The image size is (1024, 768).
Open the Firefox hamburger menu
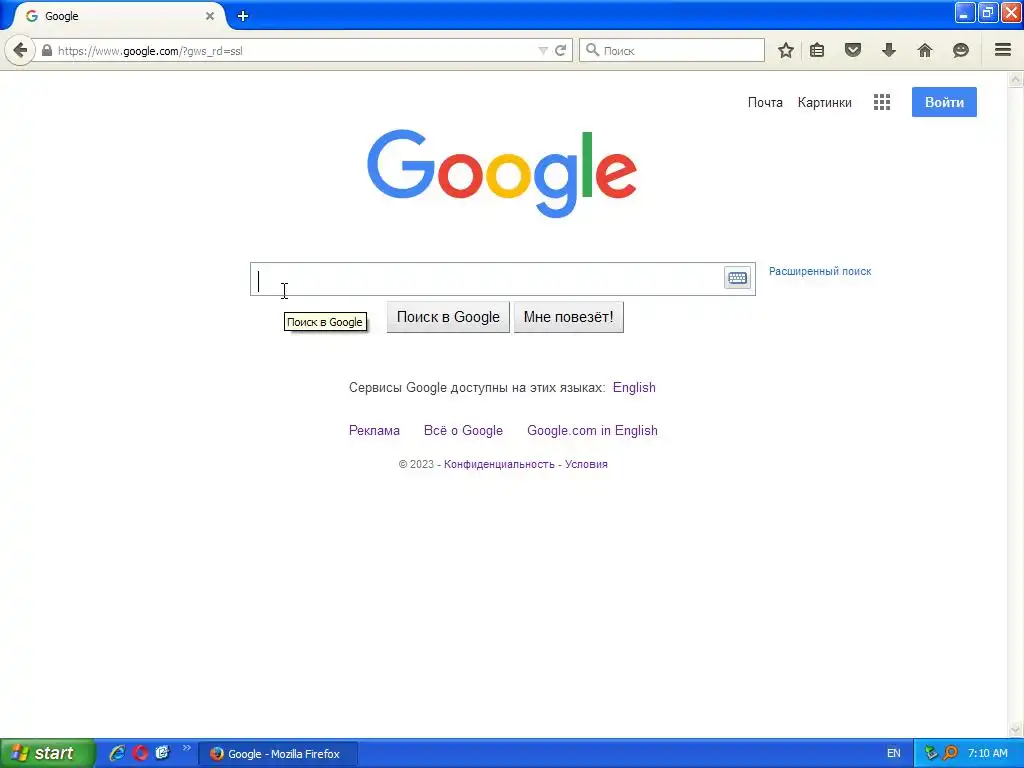tap(1003, 50)
